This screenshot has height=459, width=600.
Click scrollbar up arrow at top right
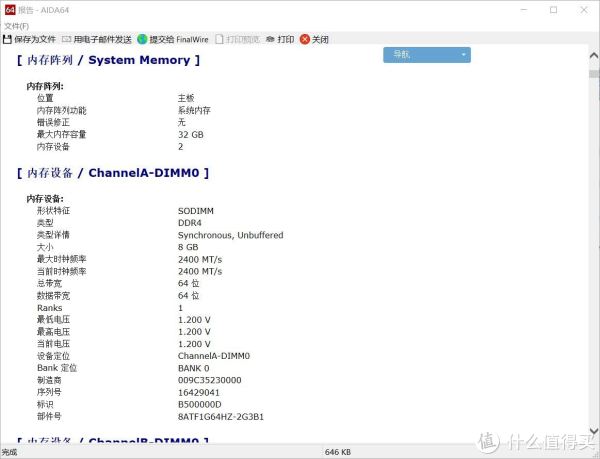(592, 53)
